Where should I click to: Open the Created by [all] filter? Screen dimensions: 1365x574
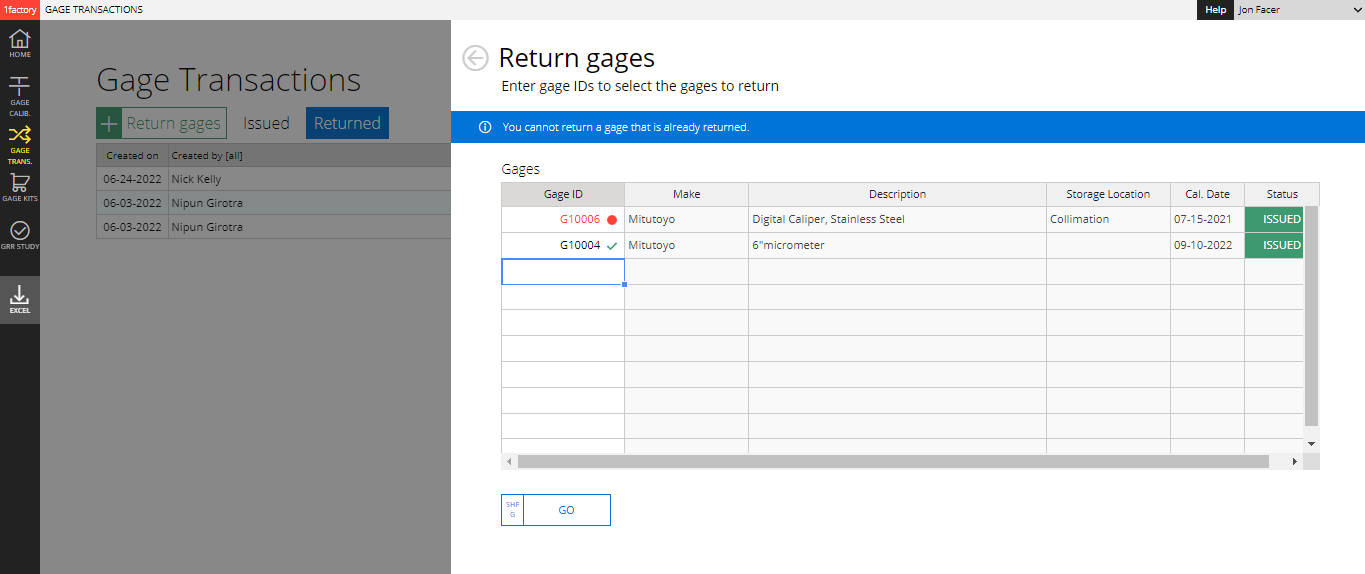pyautogui.click(x=194, y=156)
